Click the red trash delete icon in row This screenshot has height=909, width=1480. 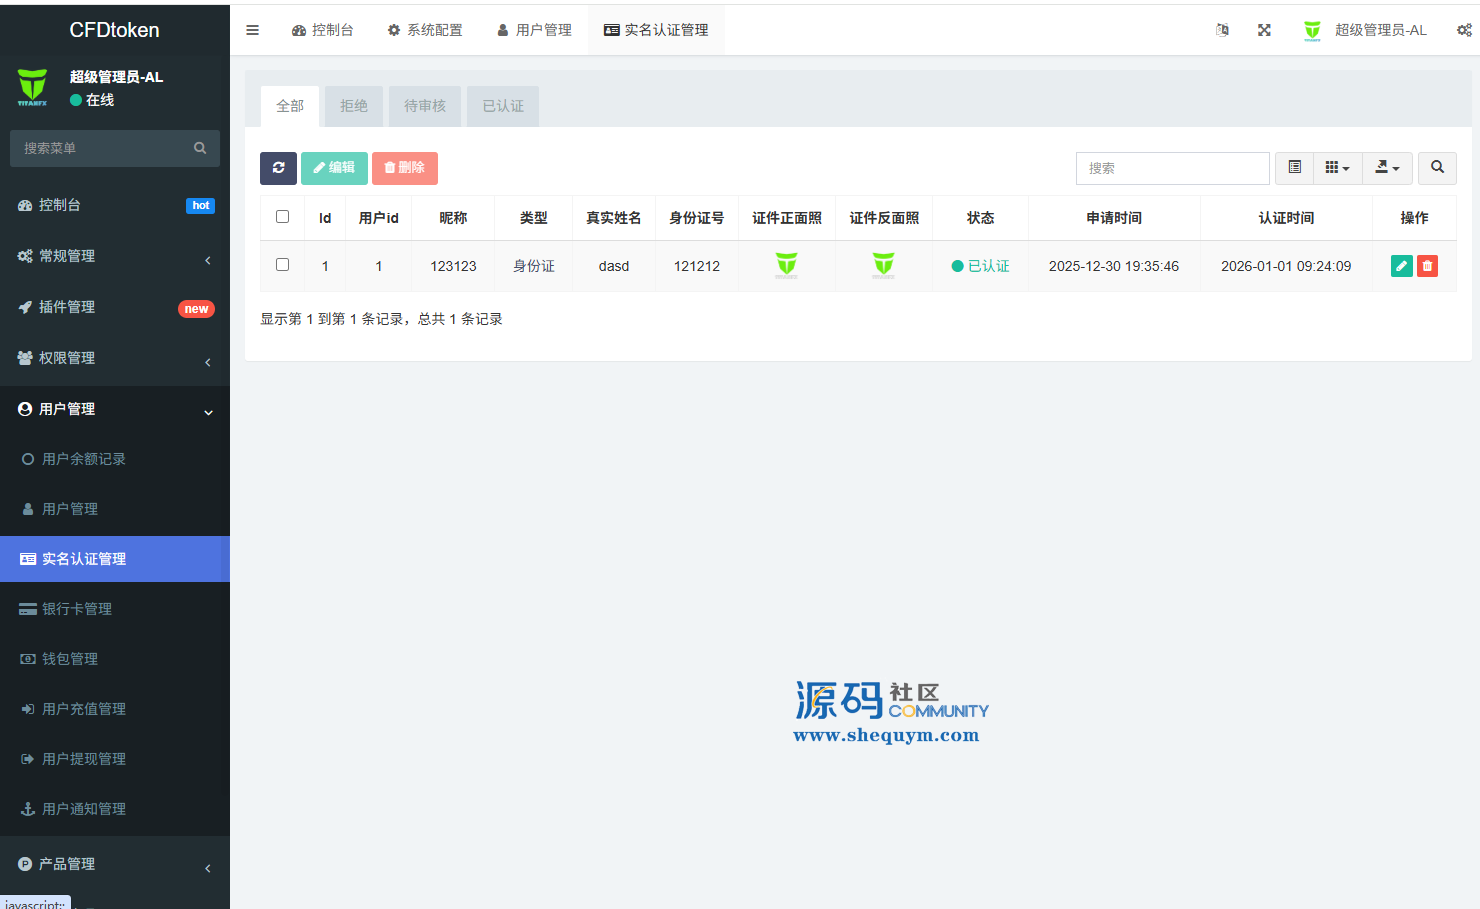(1427, 266)
